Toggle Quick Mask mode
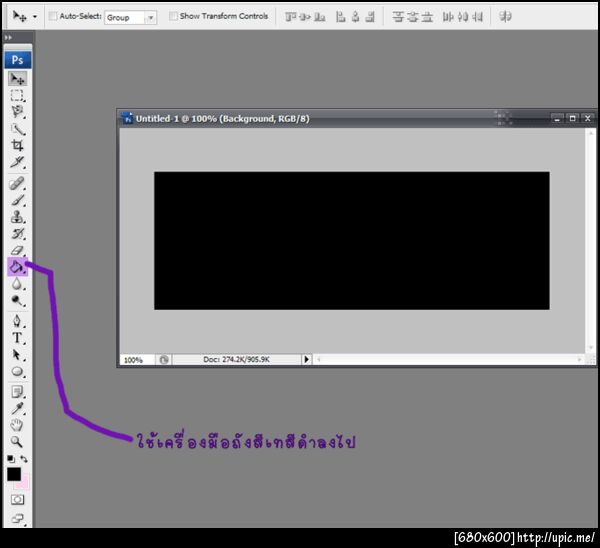This screenshot has height=548, width=600. (17, 499)
